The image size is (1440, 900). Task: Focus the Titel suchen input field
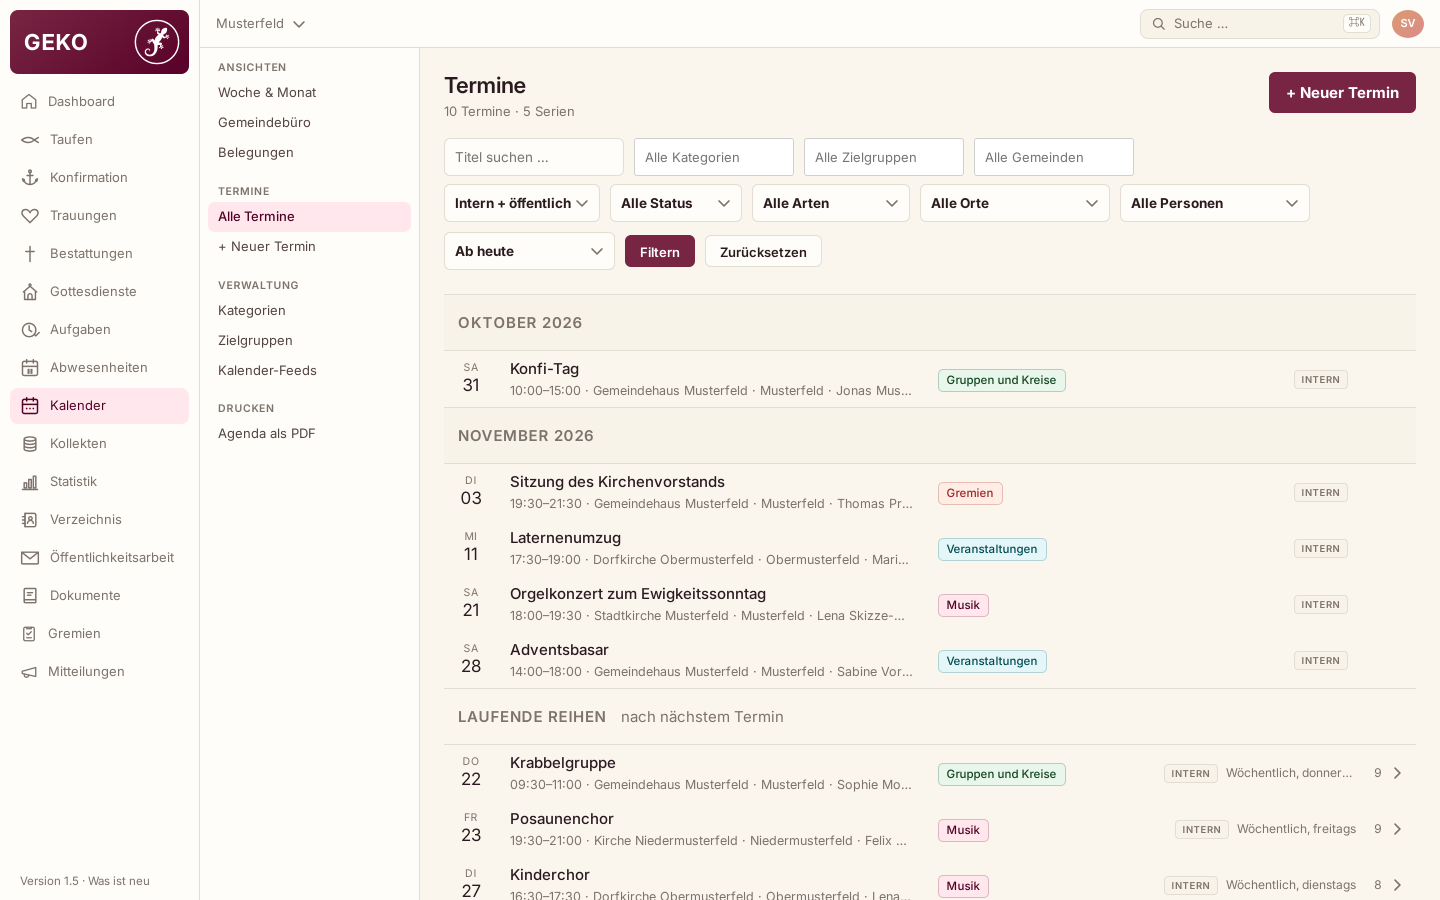[534, 157]
